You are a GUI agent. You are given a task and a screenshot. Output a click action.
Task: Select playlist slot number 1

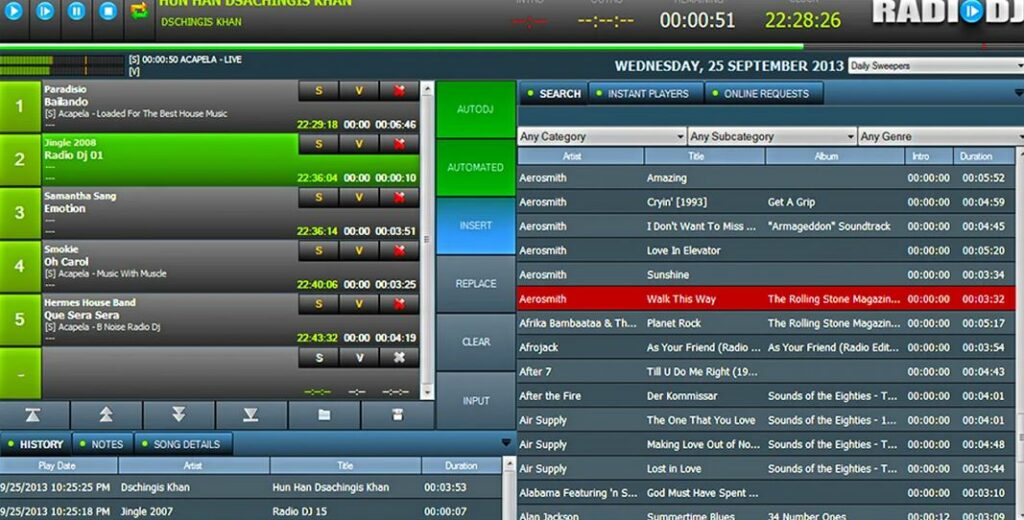[x=20, y=106]
